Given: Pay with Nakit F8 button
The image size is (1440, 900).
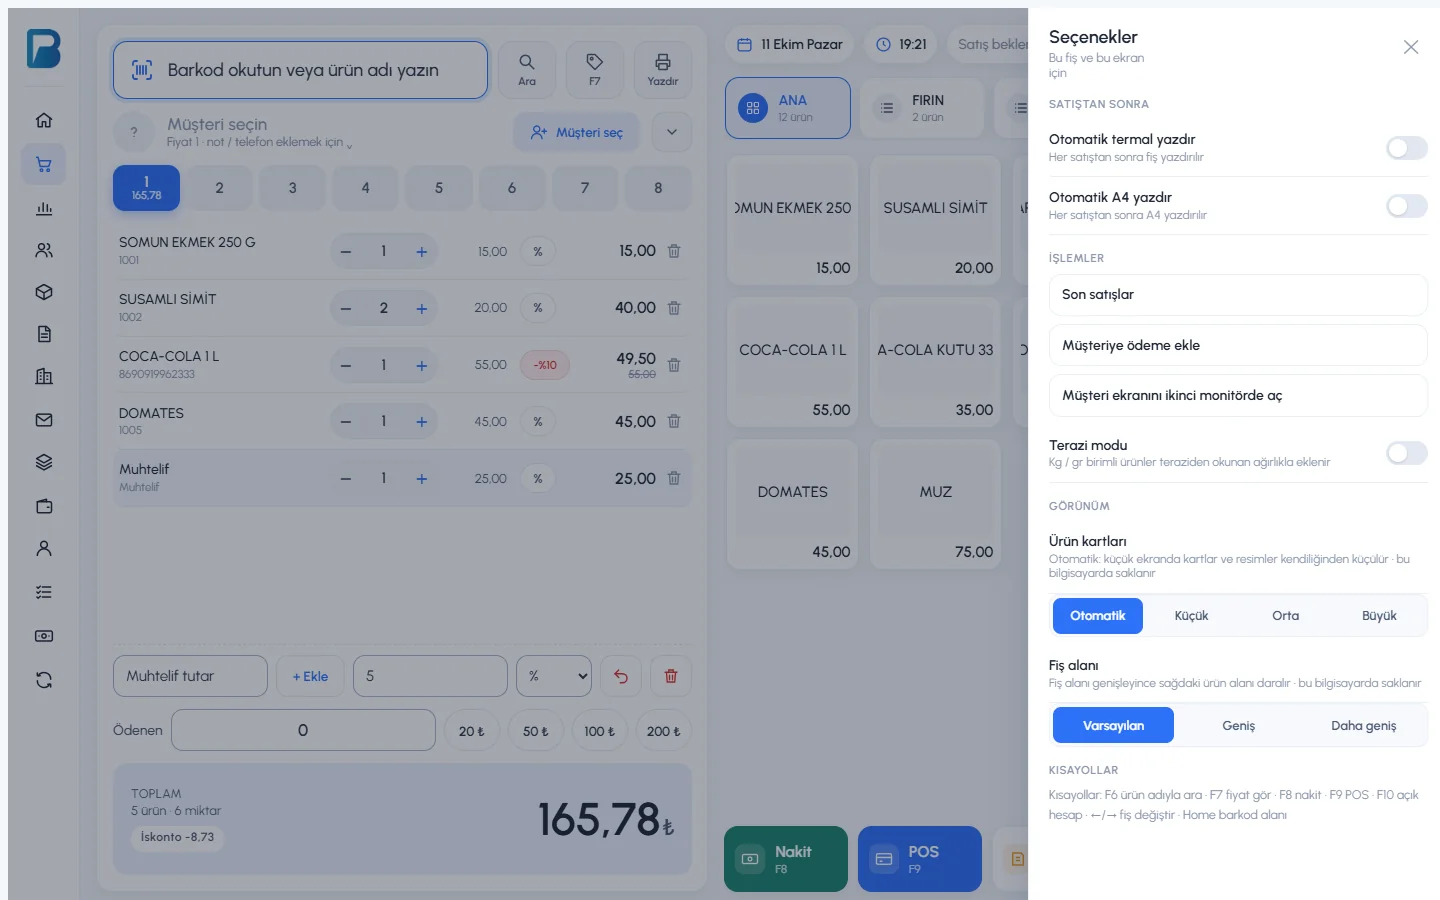Looking at the screenshot, I should (786, 859).
